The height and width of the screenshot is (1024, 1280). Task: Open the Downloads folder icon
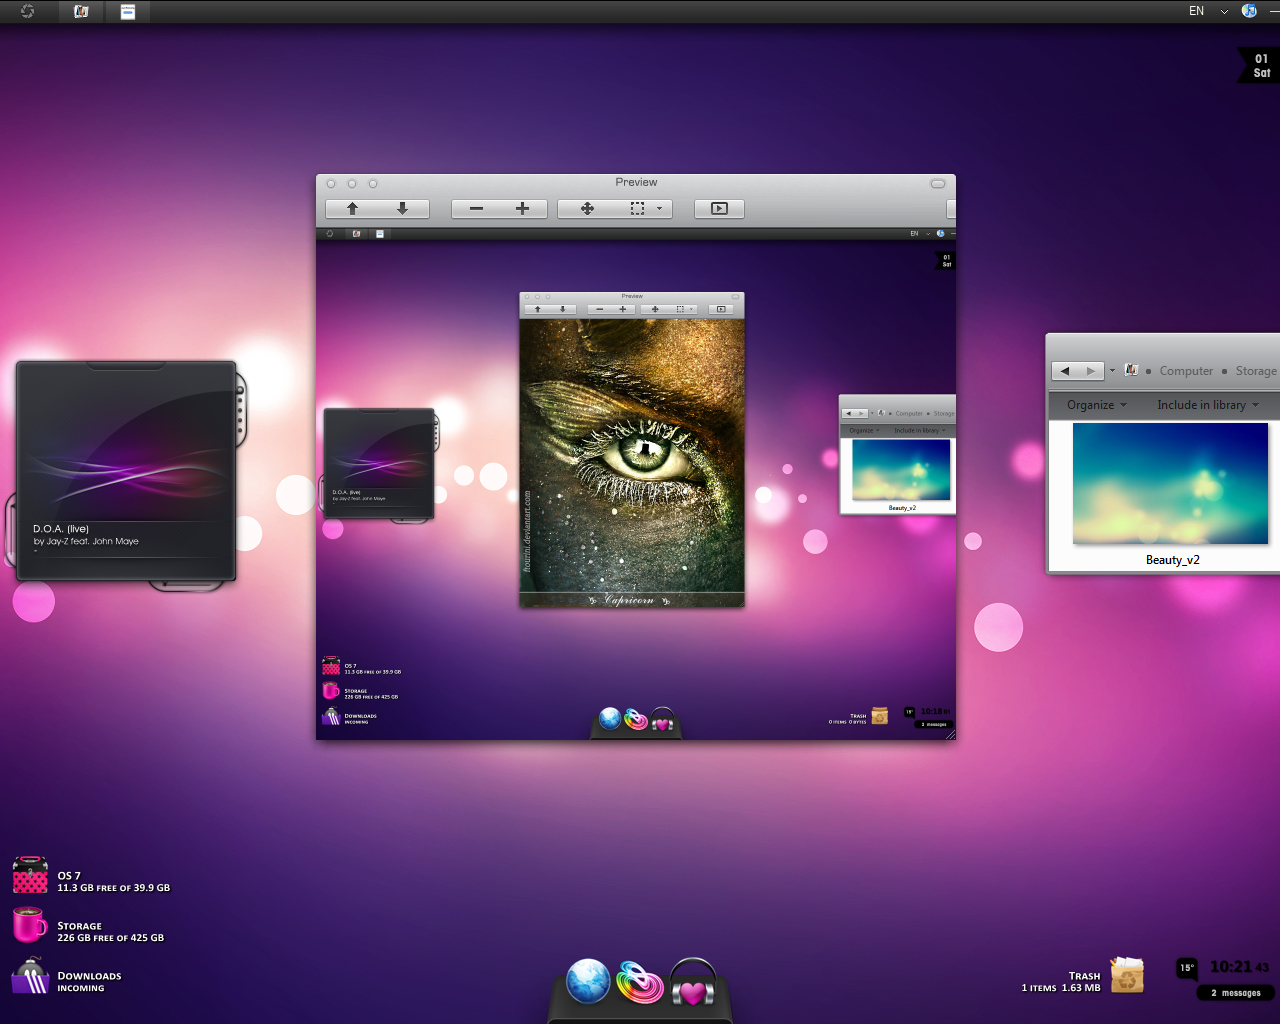pos(30,976)
